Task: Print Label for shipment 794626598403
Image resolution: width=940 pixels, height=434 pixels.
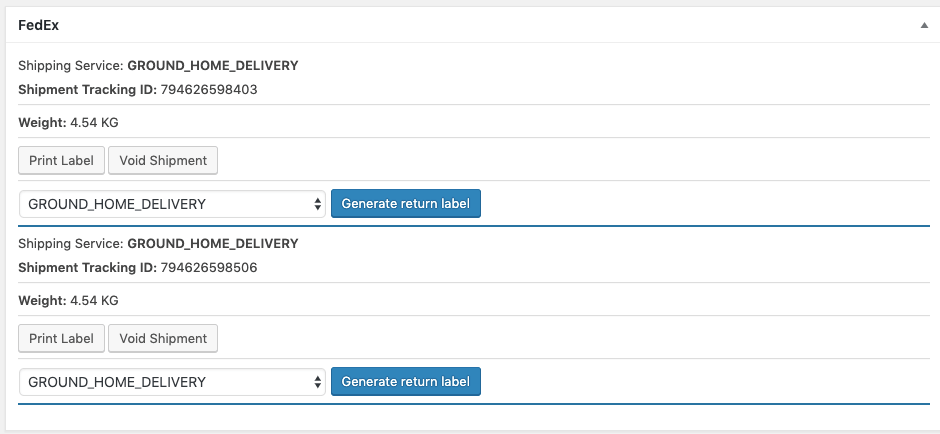Action: (61, 161)
